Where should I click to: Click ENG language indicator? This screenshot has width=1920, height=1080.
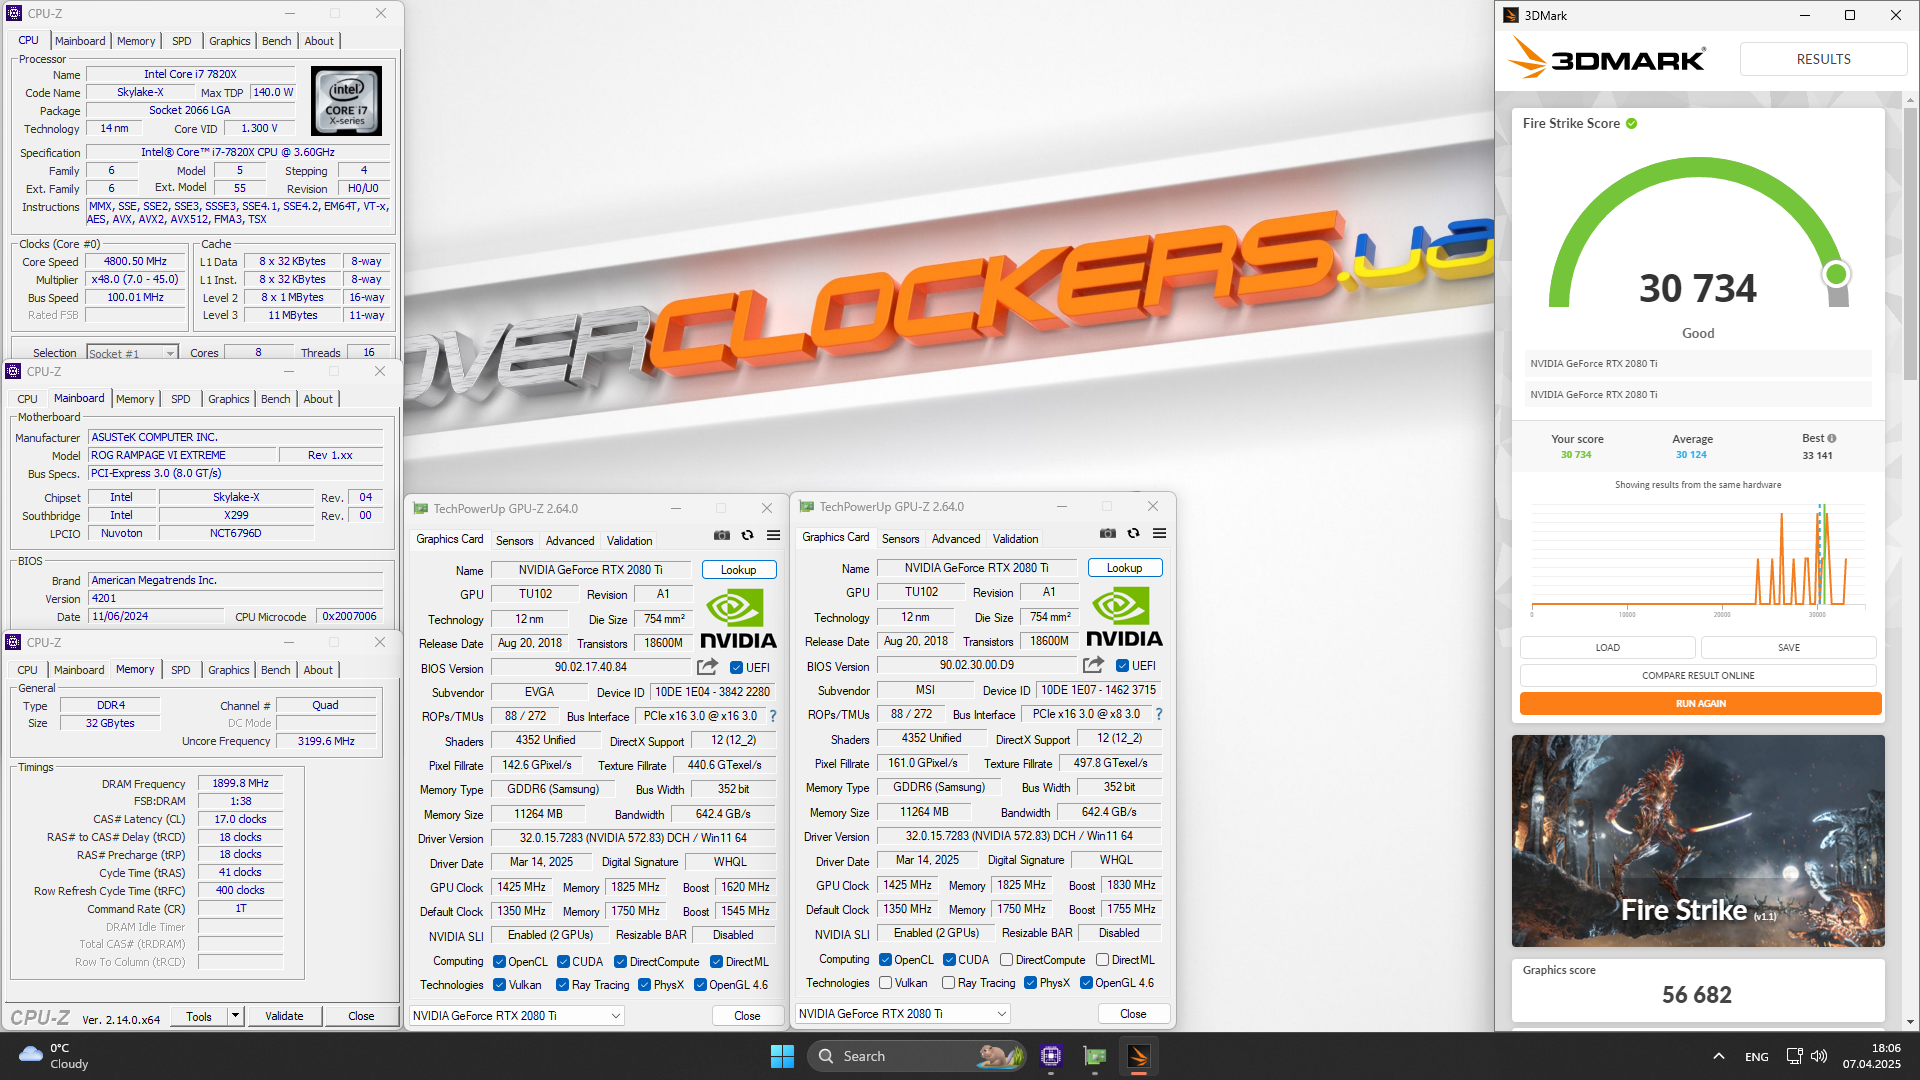click(x=1757, y=1056)
